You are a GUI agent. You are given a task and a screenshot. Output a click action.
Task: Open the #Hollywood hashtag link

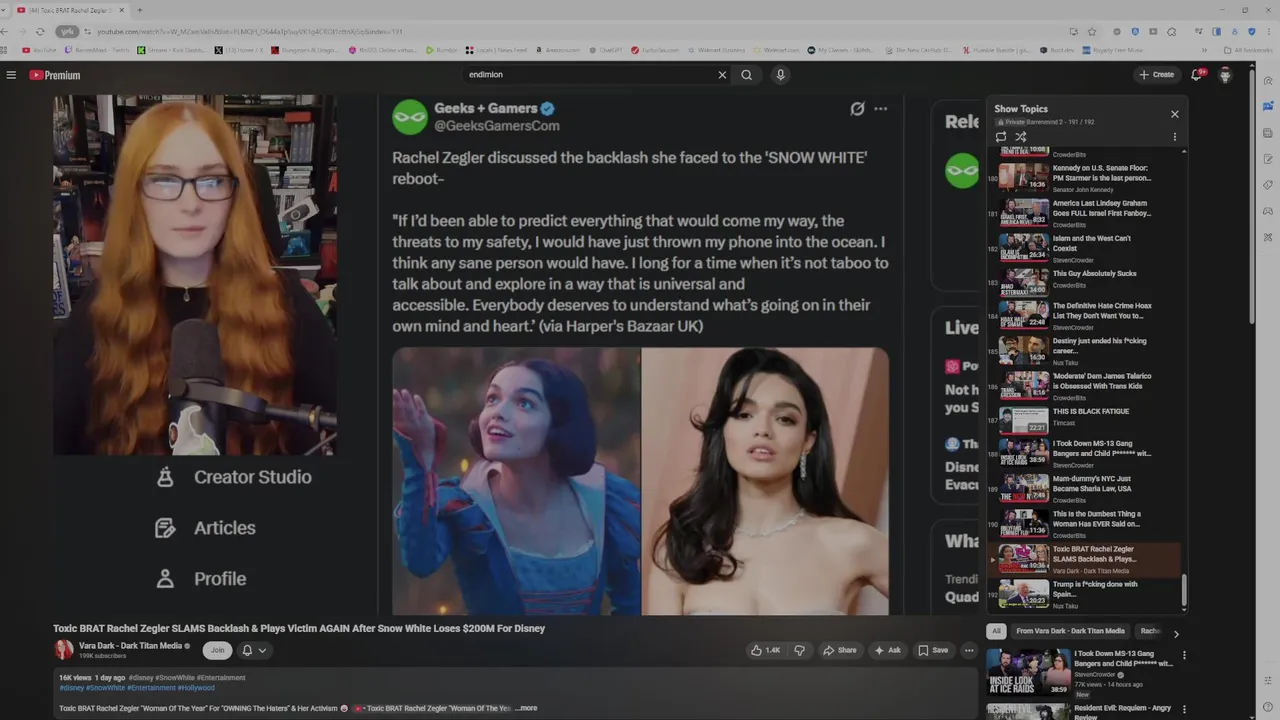pos(198,687)
